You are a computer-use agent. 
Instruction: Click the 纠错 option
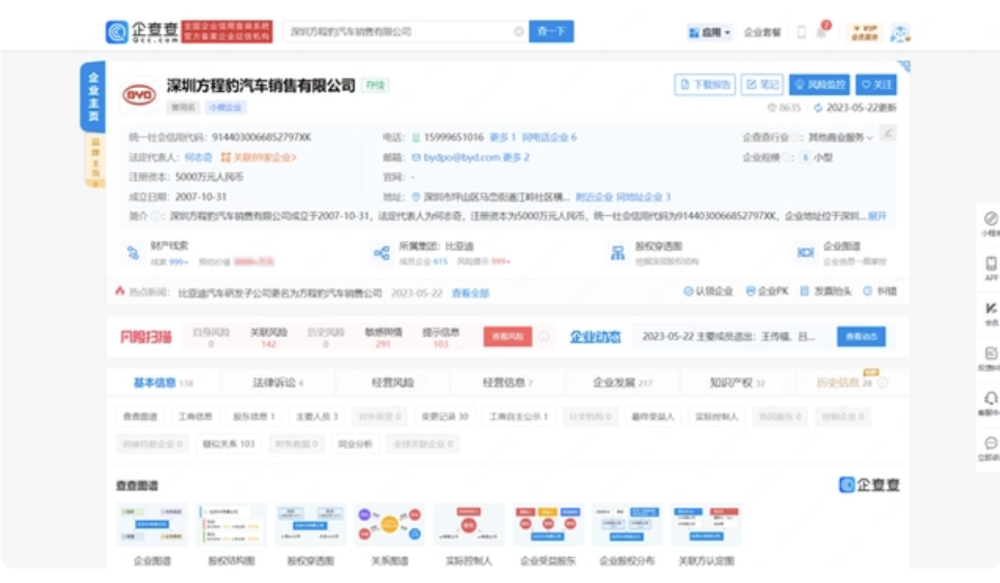click(879, 292)
